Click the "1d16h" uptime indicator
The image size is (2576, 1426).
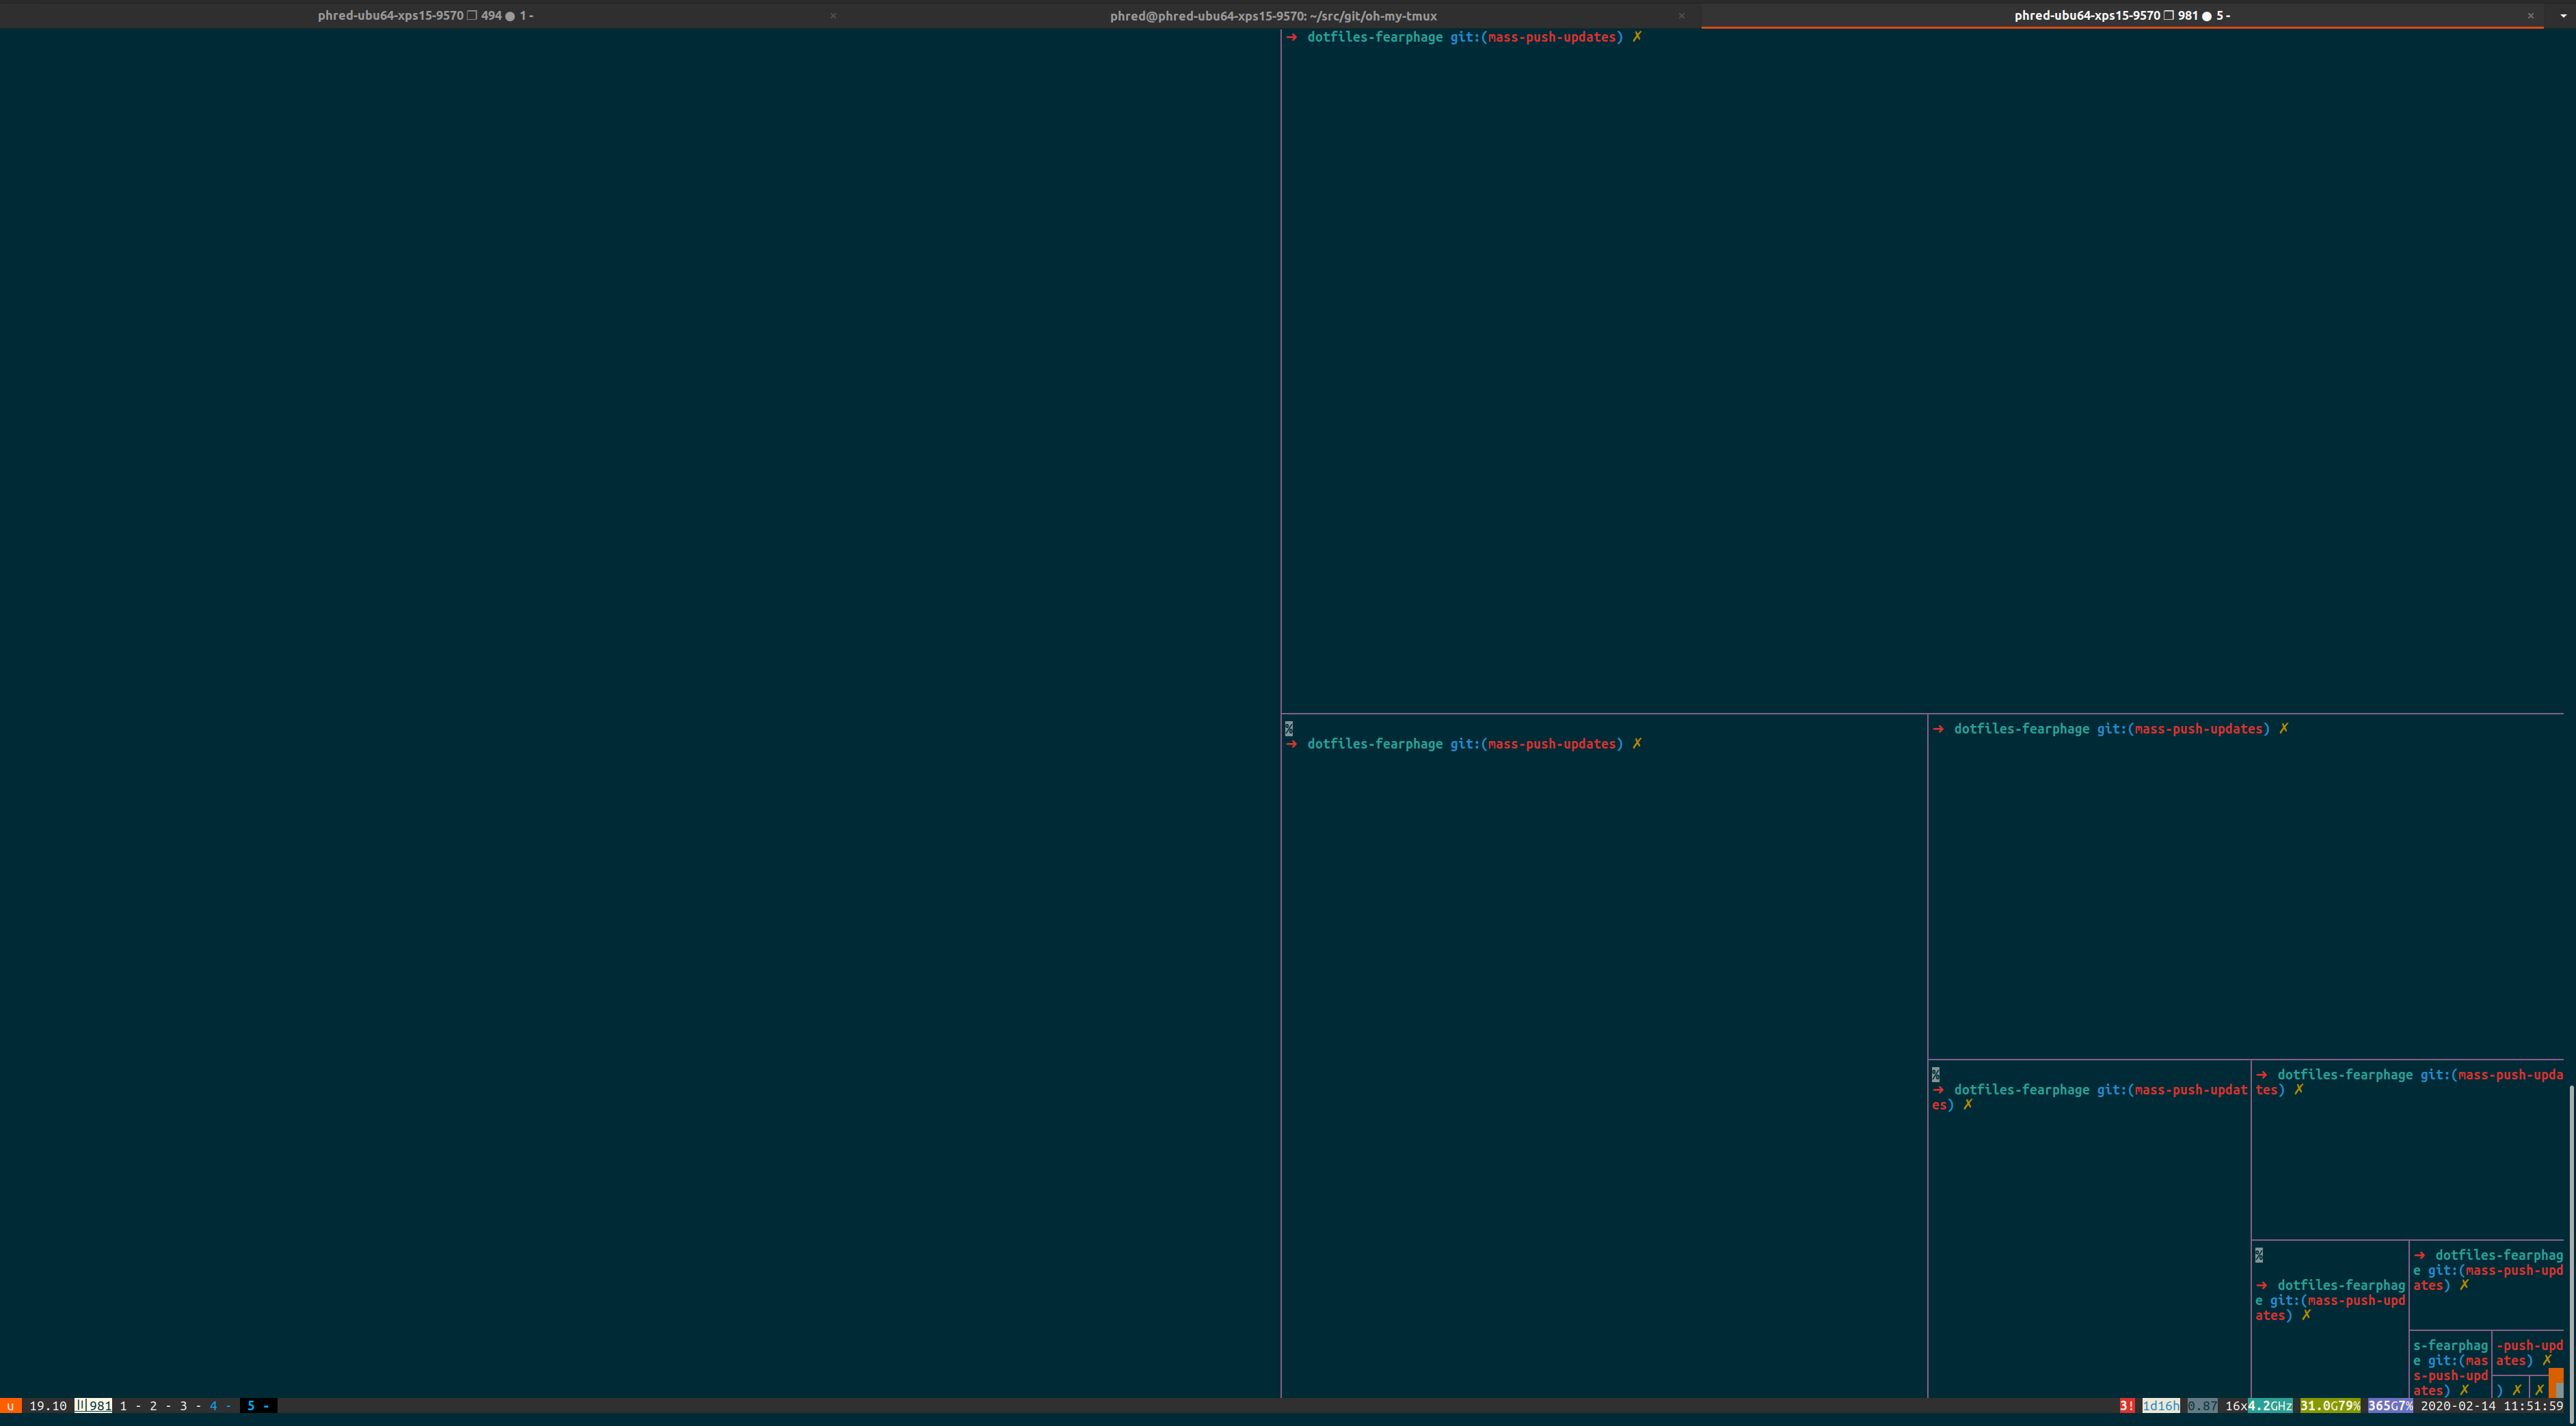coord(2160,1405)
